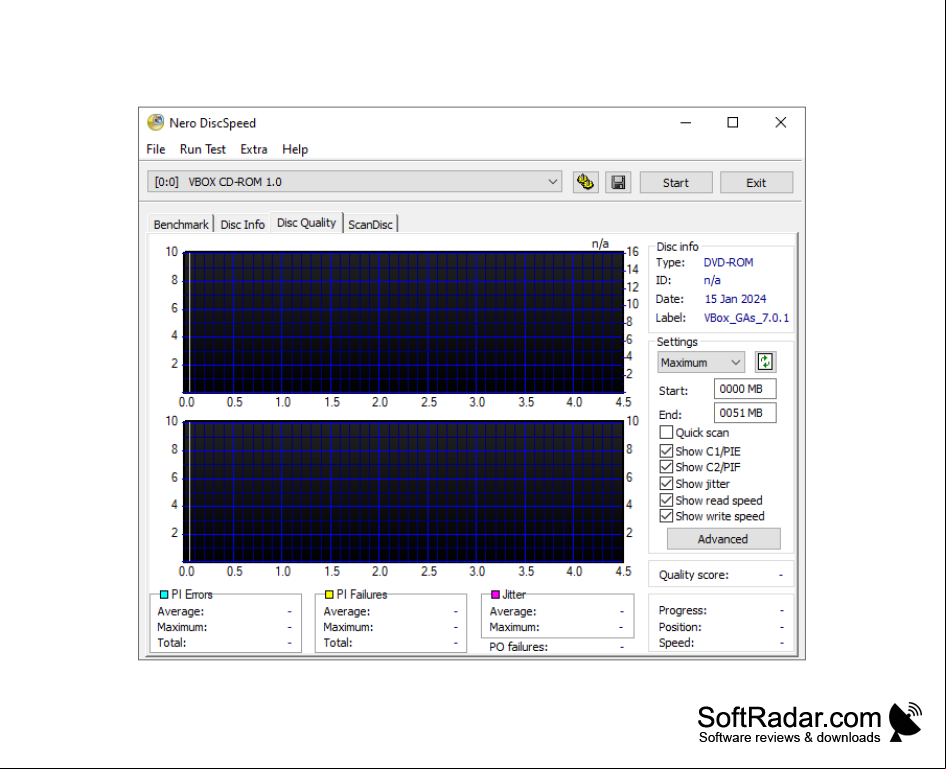
Task: Click the disc type DVD-ROM value
Action: click(x=728, y=262)
